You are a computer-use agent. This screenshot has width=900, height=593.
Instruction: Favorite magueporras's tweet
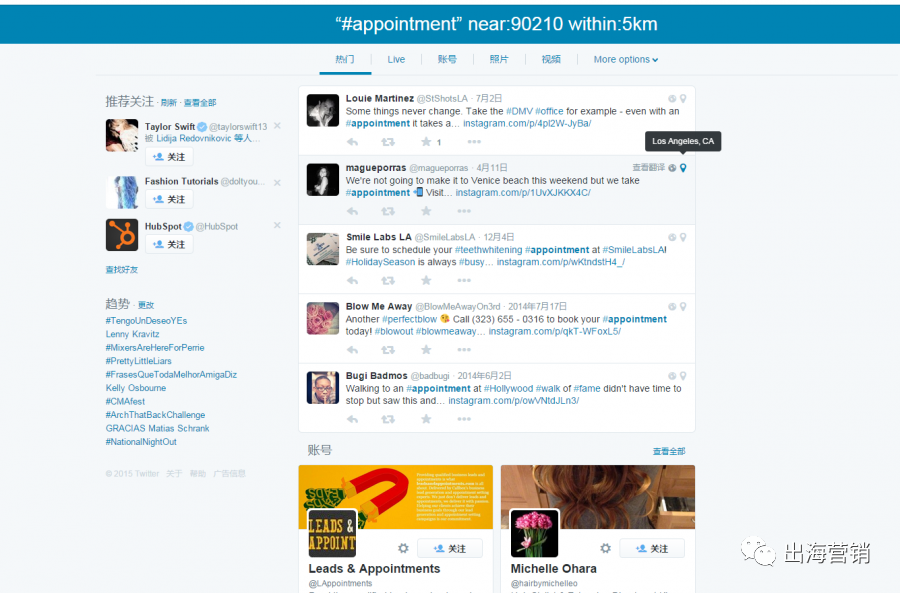(x=426, y=211)
